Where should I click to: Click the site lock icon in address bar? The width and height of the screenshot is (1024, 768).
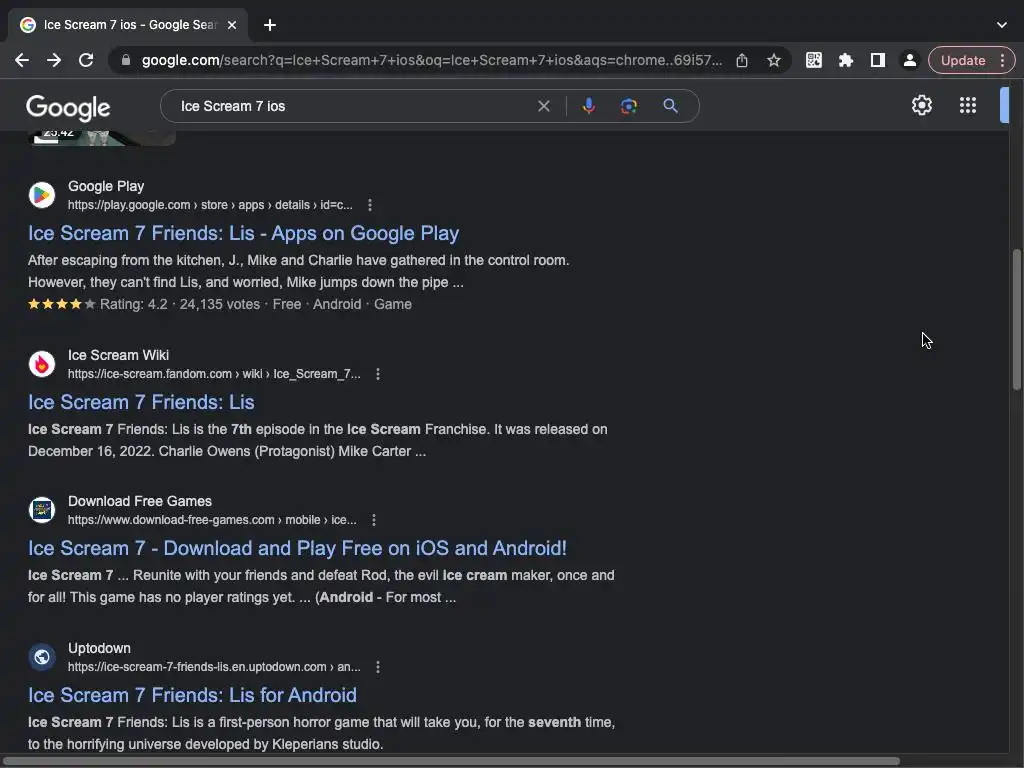[126, 60]
